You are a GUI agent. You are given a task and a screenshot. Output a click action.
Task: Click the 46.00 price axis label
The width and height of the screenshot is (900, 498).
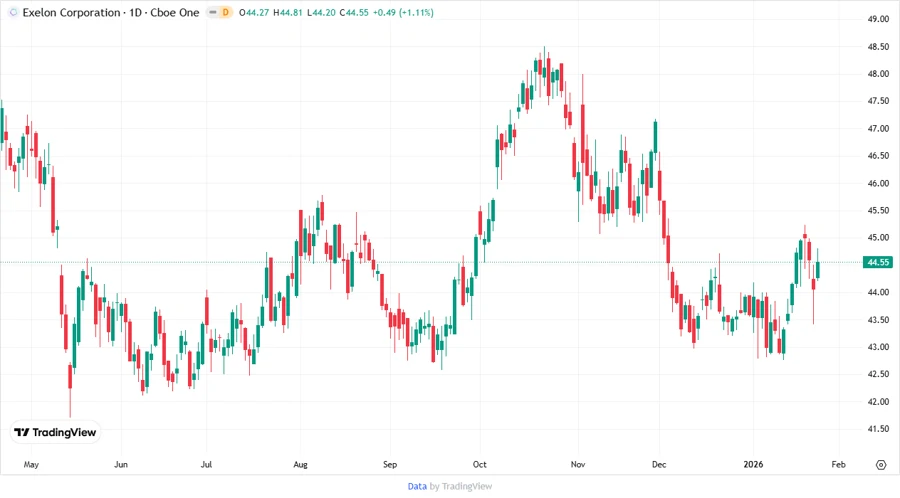[878, 183]
